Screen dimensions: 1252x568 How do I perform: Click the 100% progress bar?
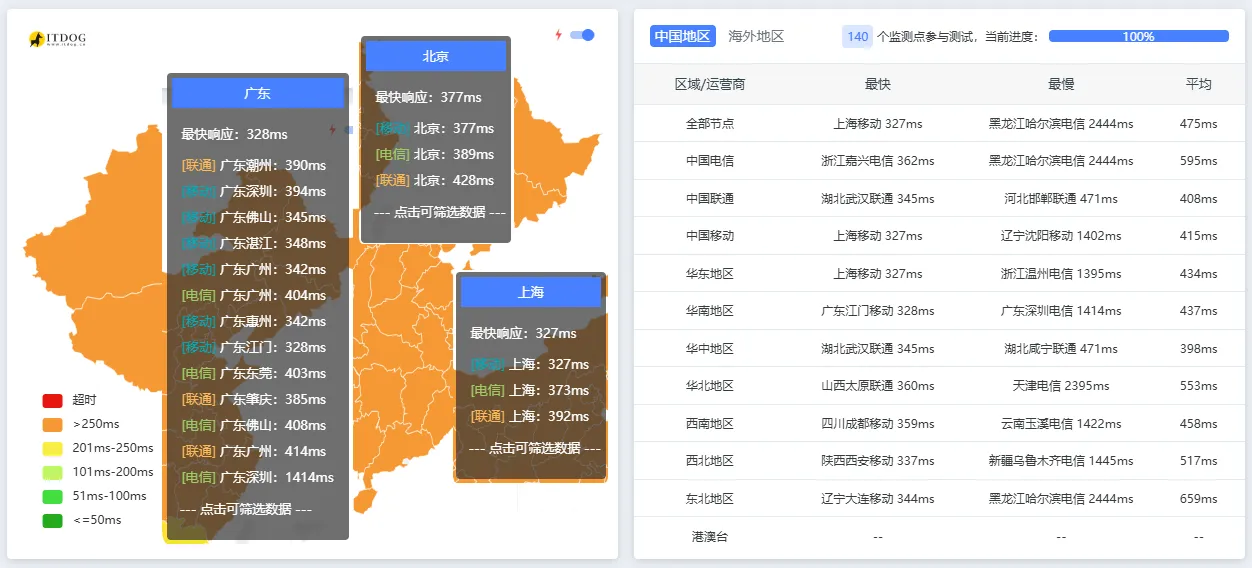[1138, 36]
